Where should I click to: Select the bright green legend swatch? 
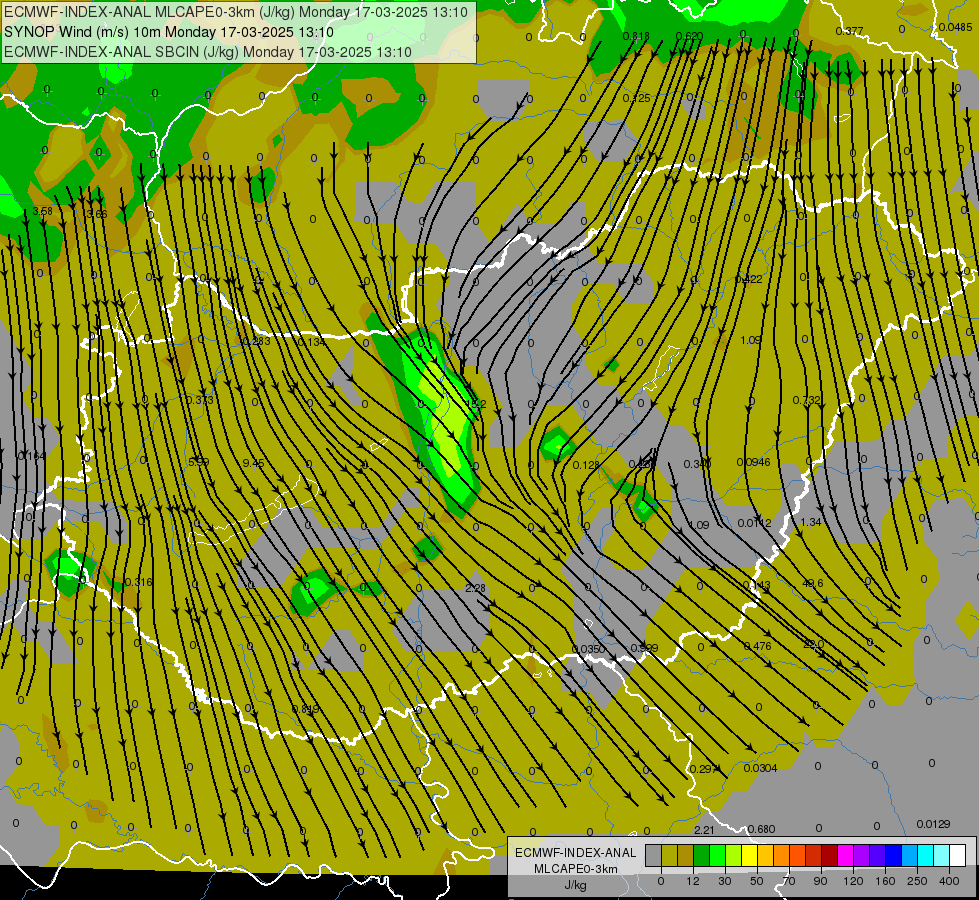[x=717, y=855]
